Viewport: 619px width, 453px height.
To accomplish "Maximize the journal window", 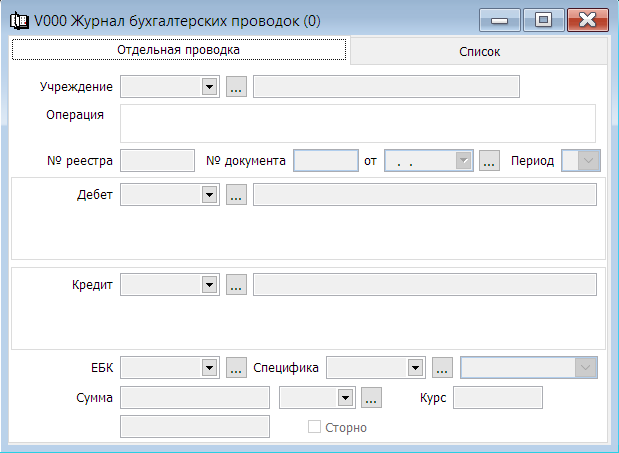I will [543, 20].
